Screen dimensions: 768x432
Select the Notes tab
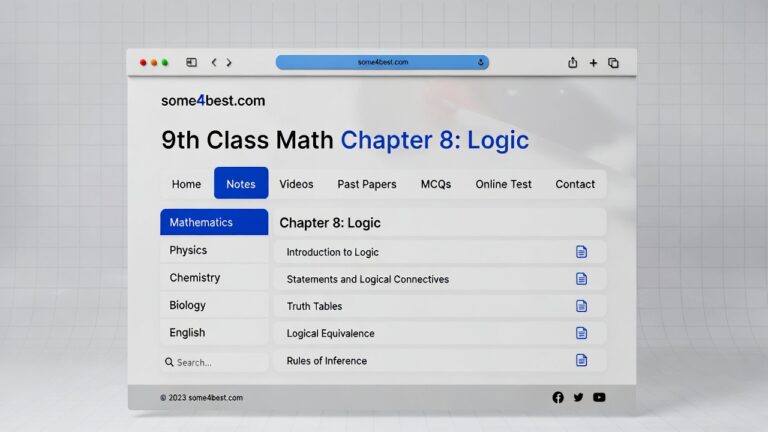tap(241, 183)
